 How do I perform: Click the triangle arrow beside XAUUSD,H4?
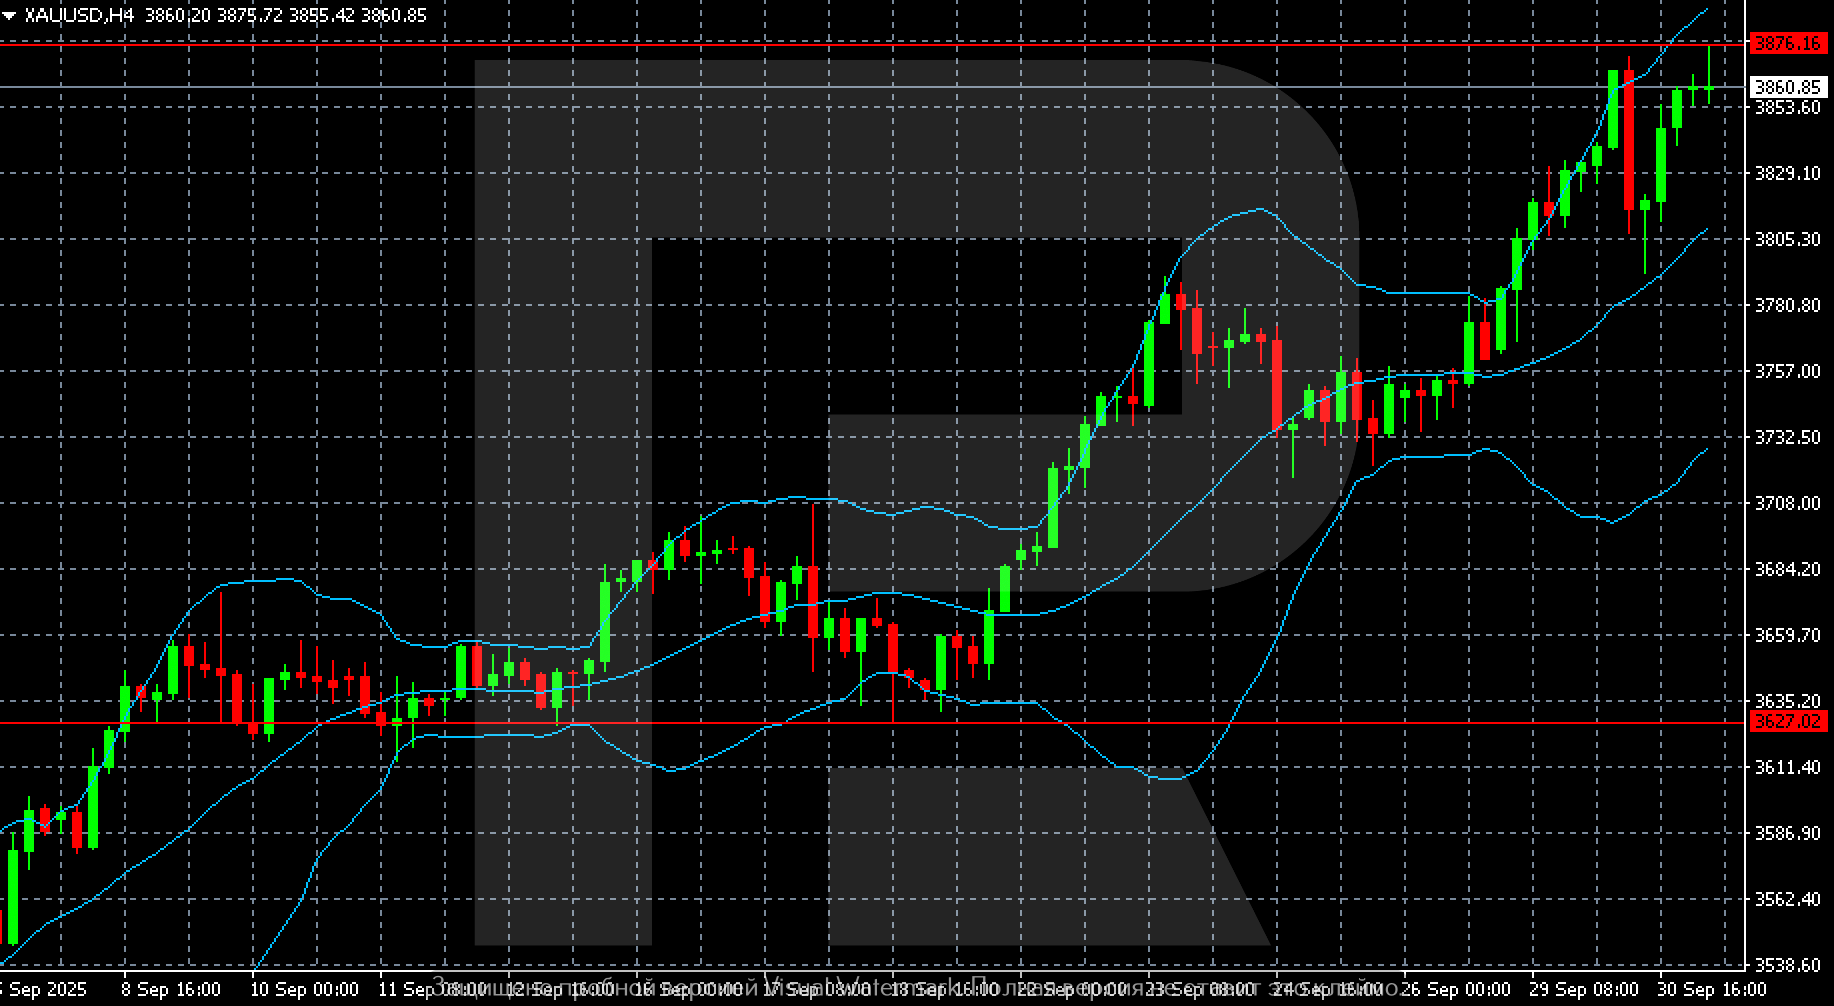click(x=9, y=15)
